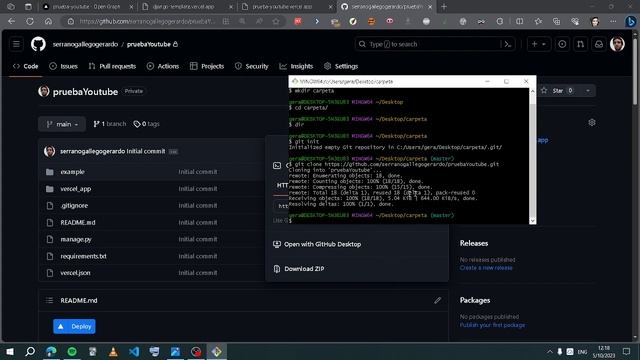The height and width of the screenshot is (360, 640).
Task: Click serranogallegogerardo owner link in breadcrumb
Action: [x=85, y=44]
